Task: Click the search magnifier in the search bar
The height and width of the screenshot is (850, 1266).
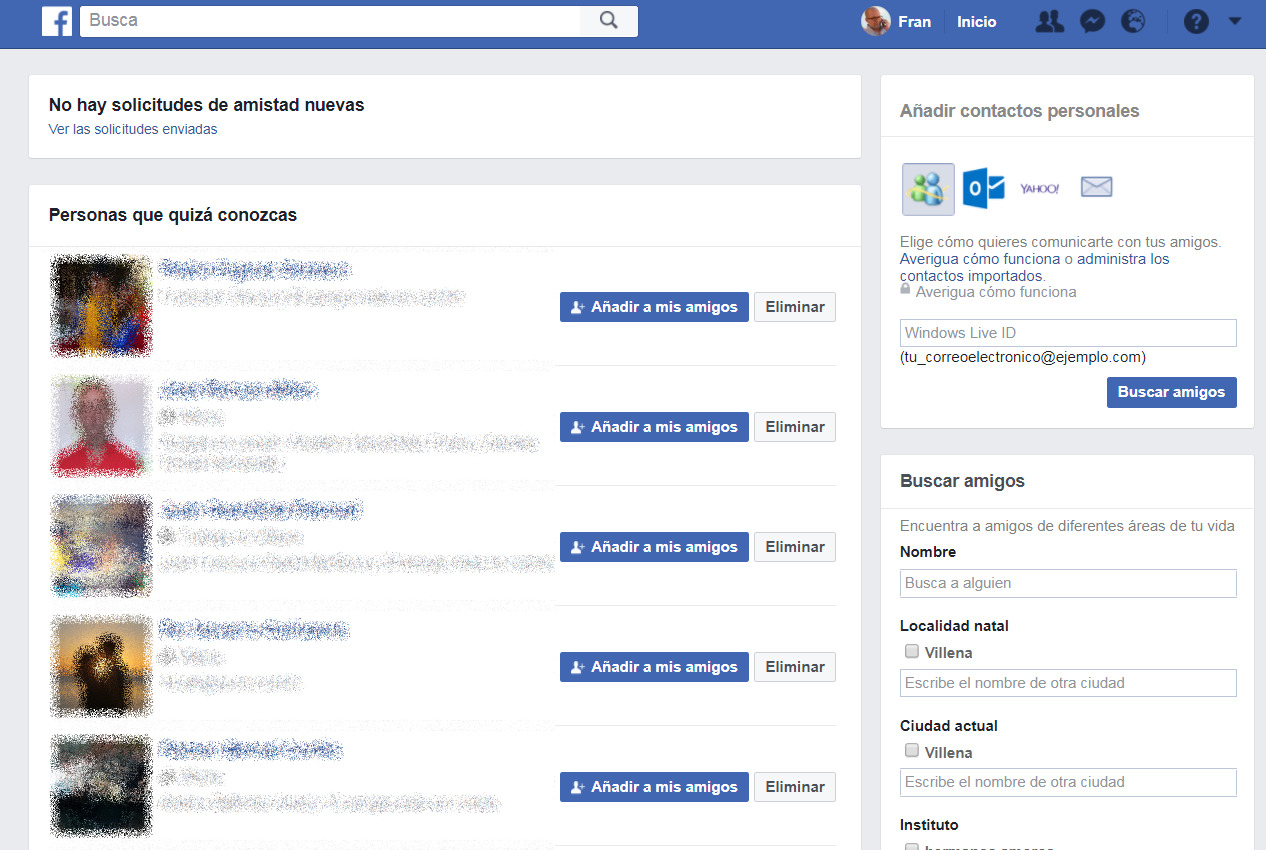Action: point(608,20)
